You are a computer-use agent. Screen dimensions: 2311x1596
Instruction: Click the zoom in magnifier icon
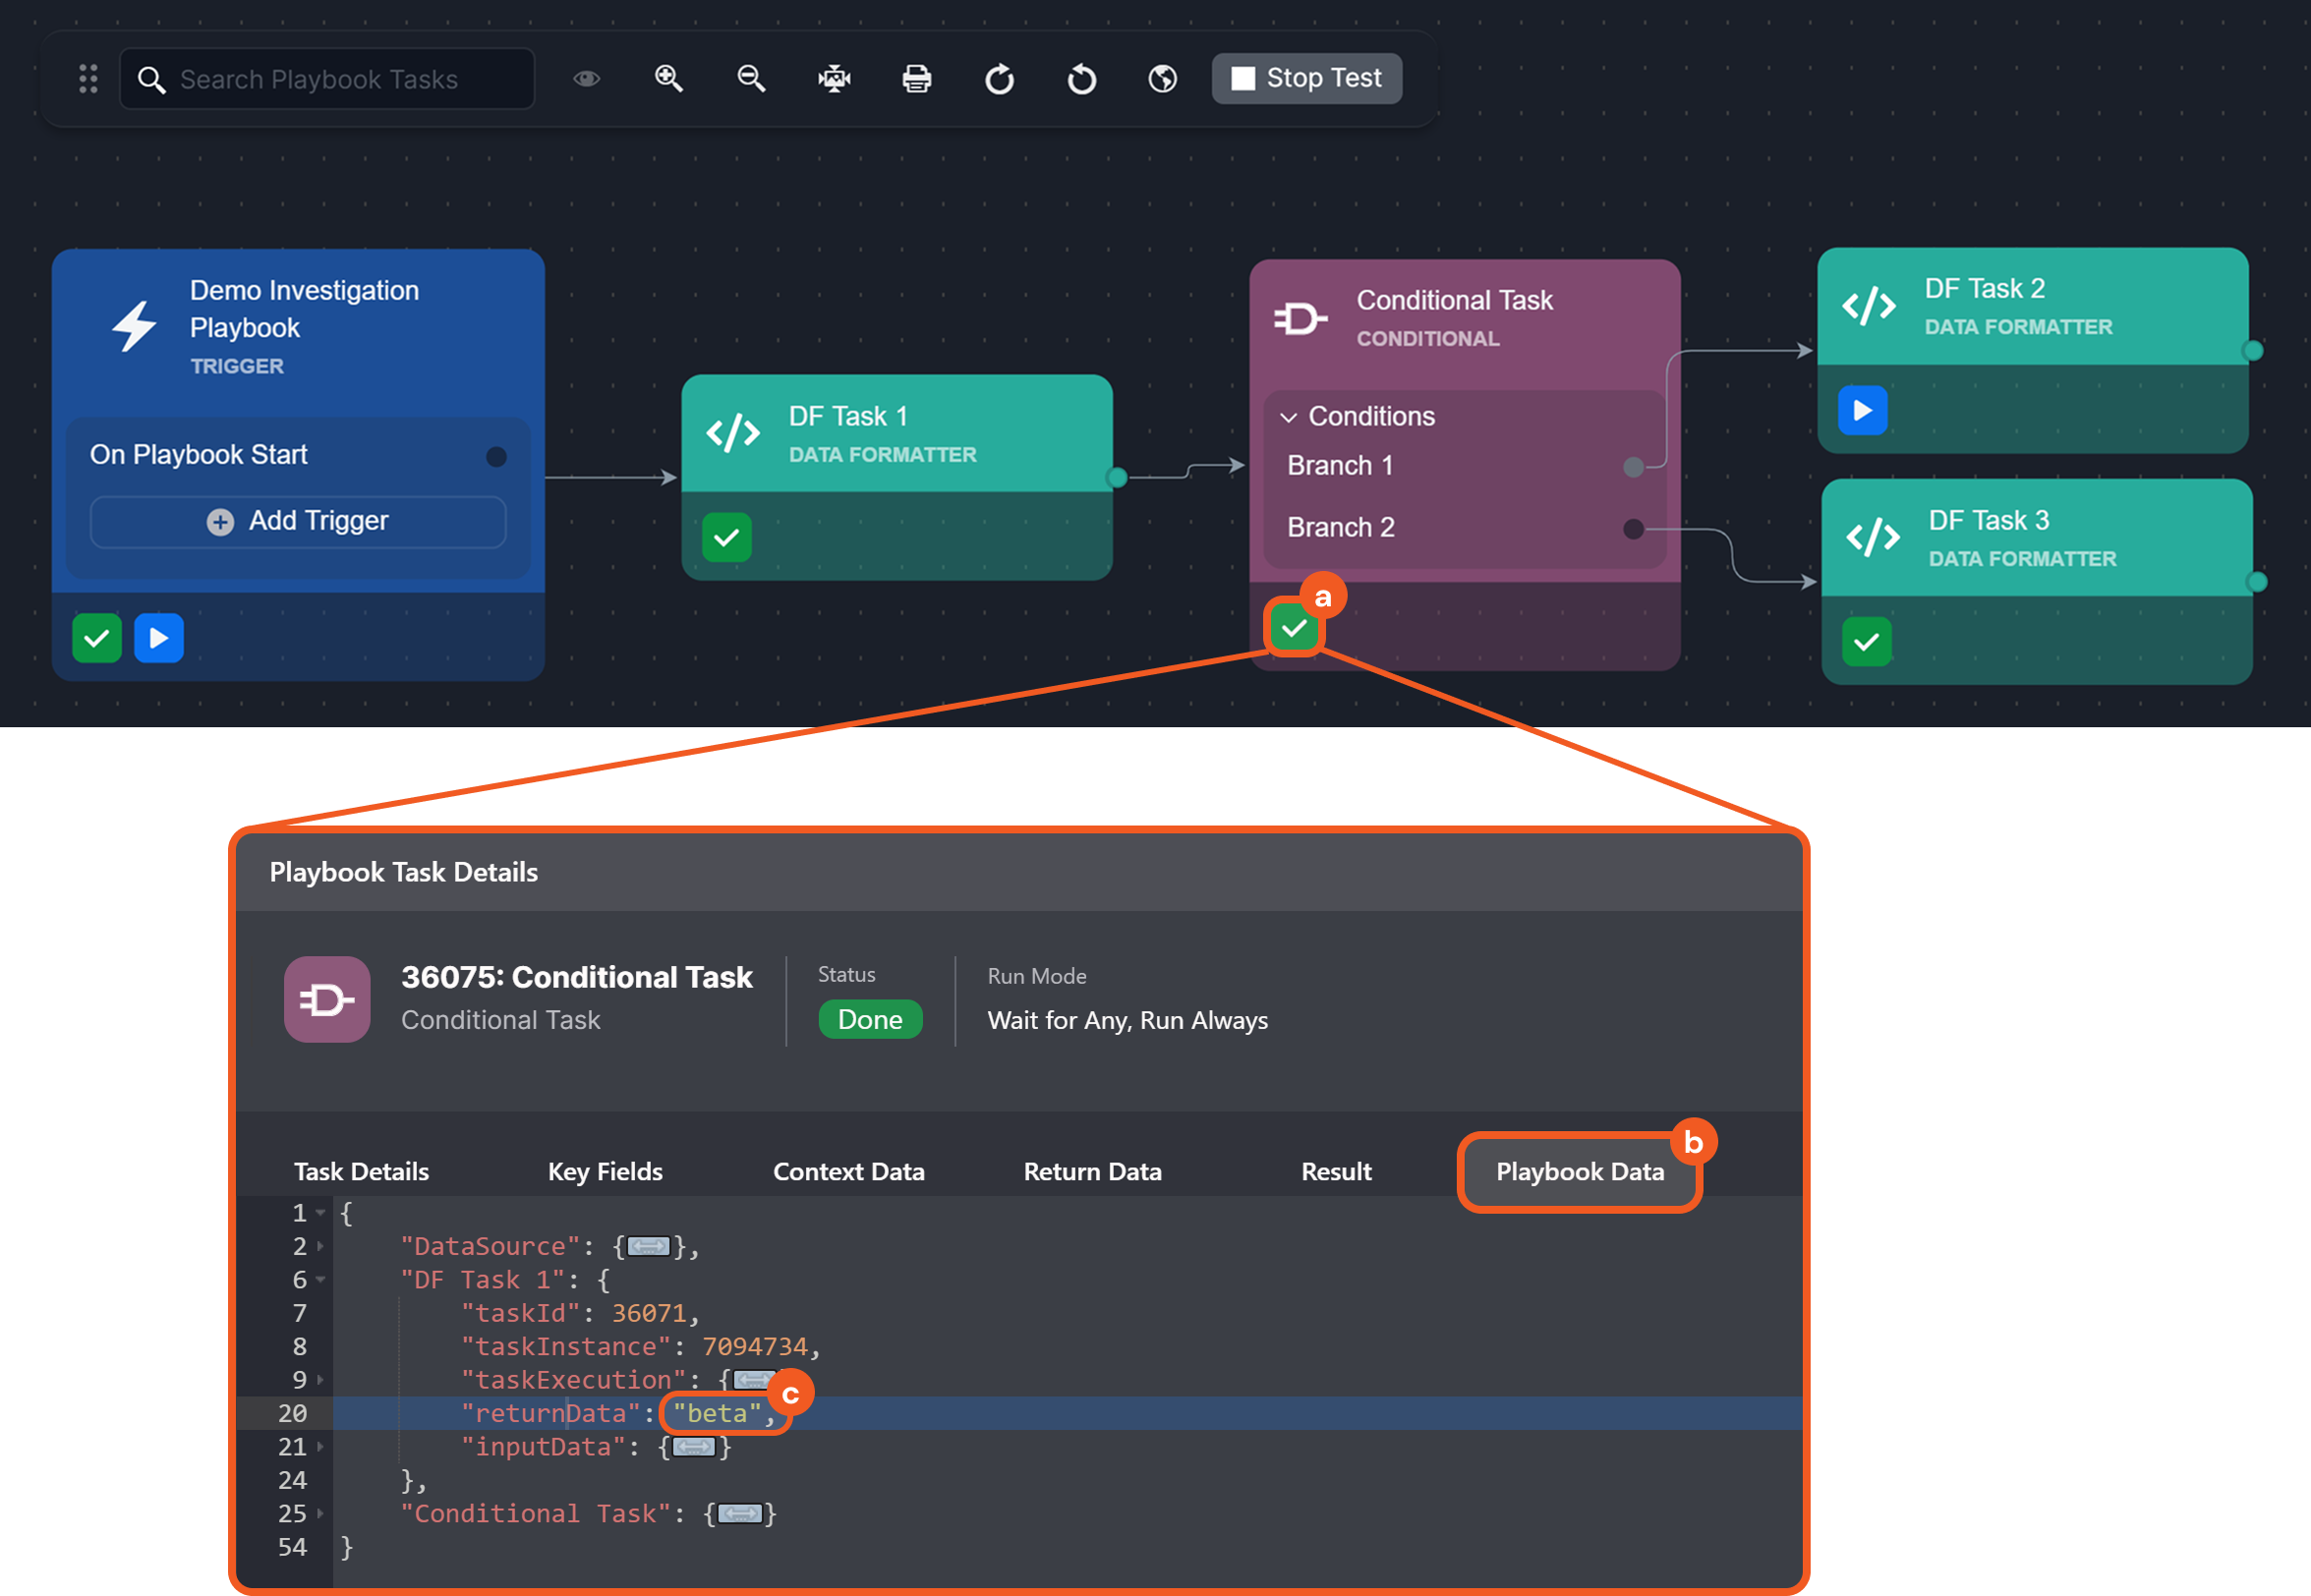pos(668,78)
